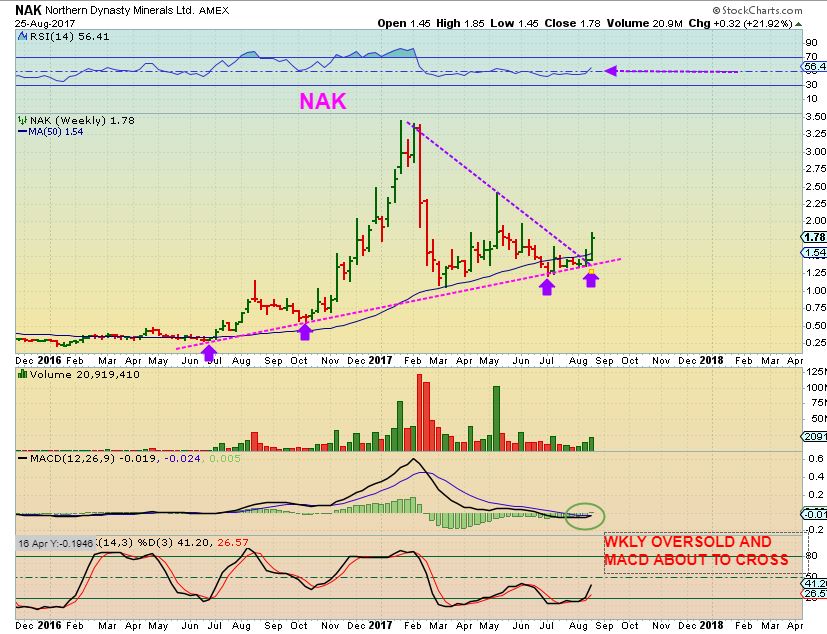Click the green up-triangle after the Chg percentage
The image size is (827, 634).
(x=799, y=24)
